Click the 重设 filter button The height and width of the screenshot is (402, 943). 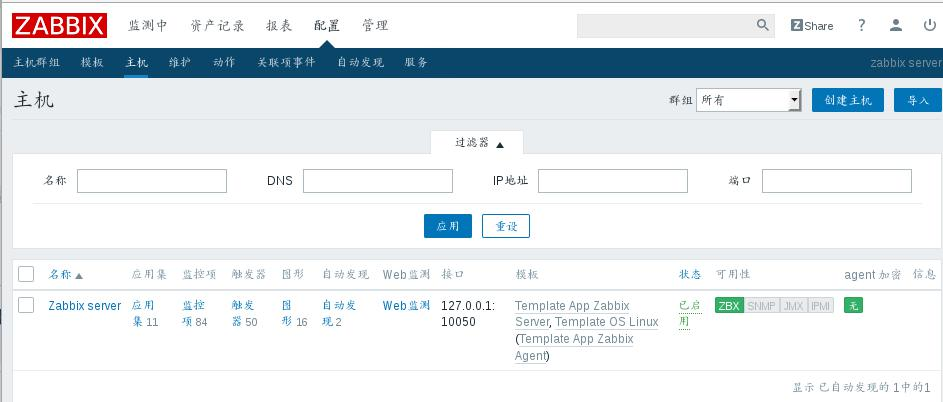tap(506, 226)
